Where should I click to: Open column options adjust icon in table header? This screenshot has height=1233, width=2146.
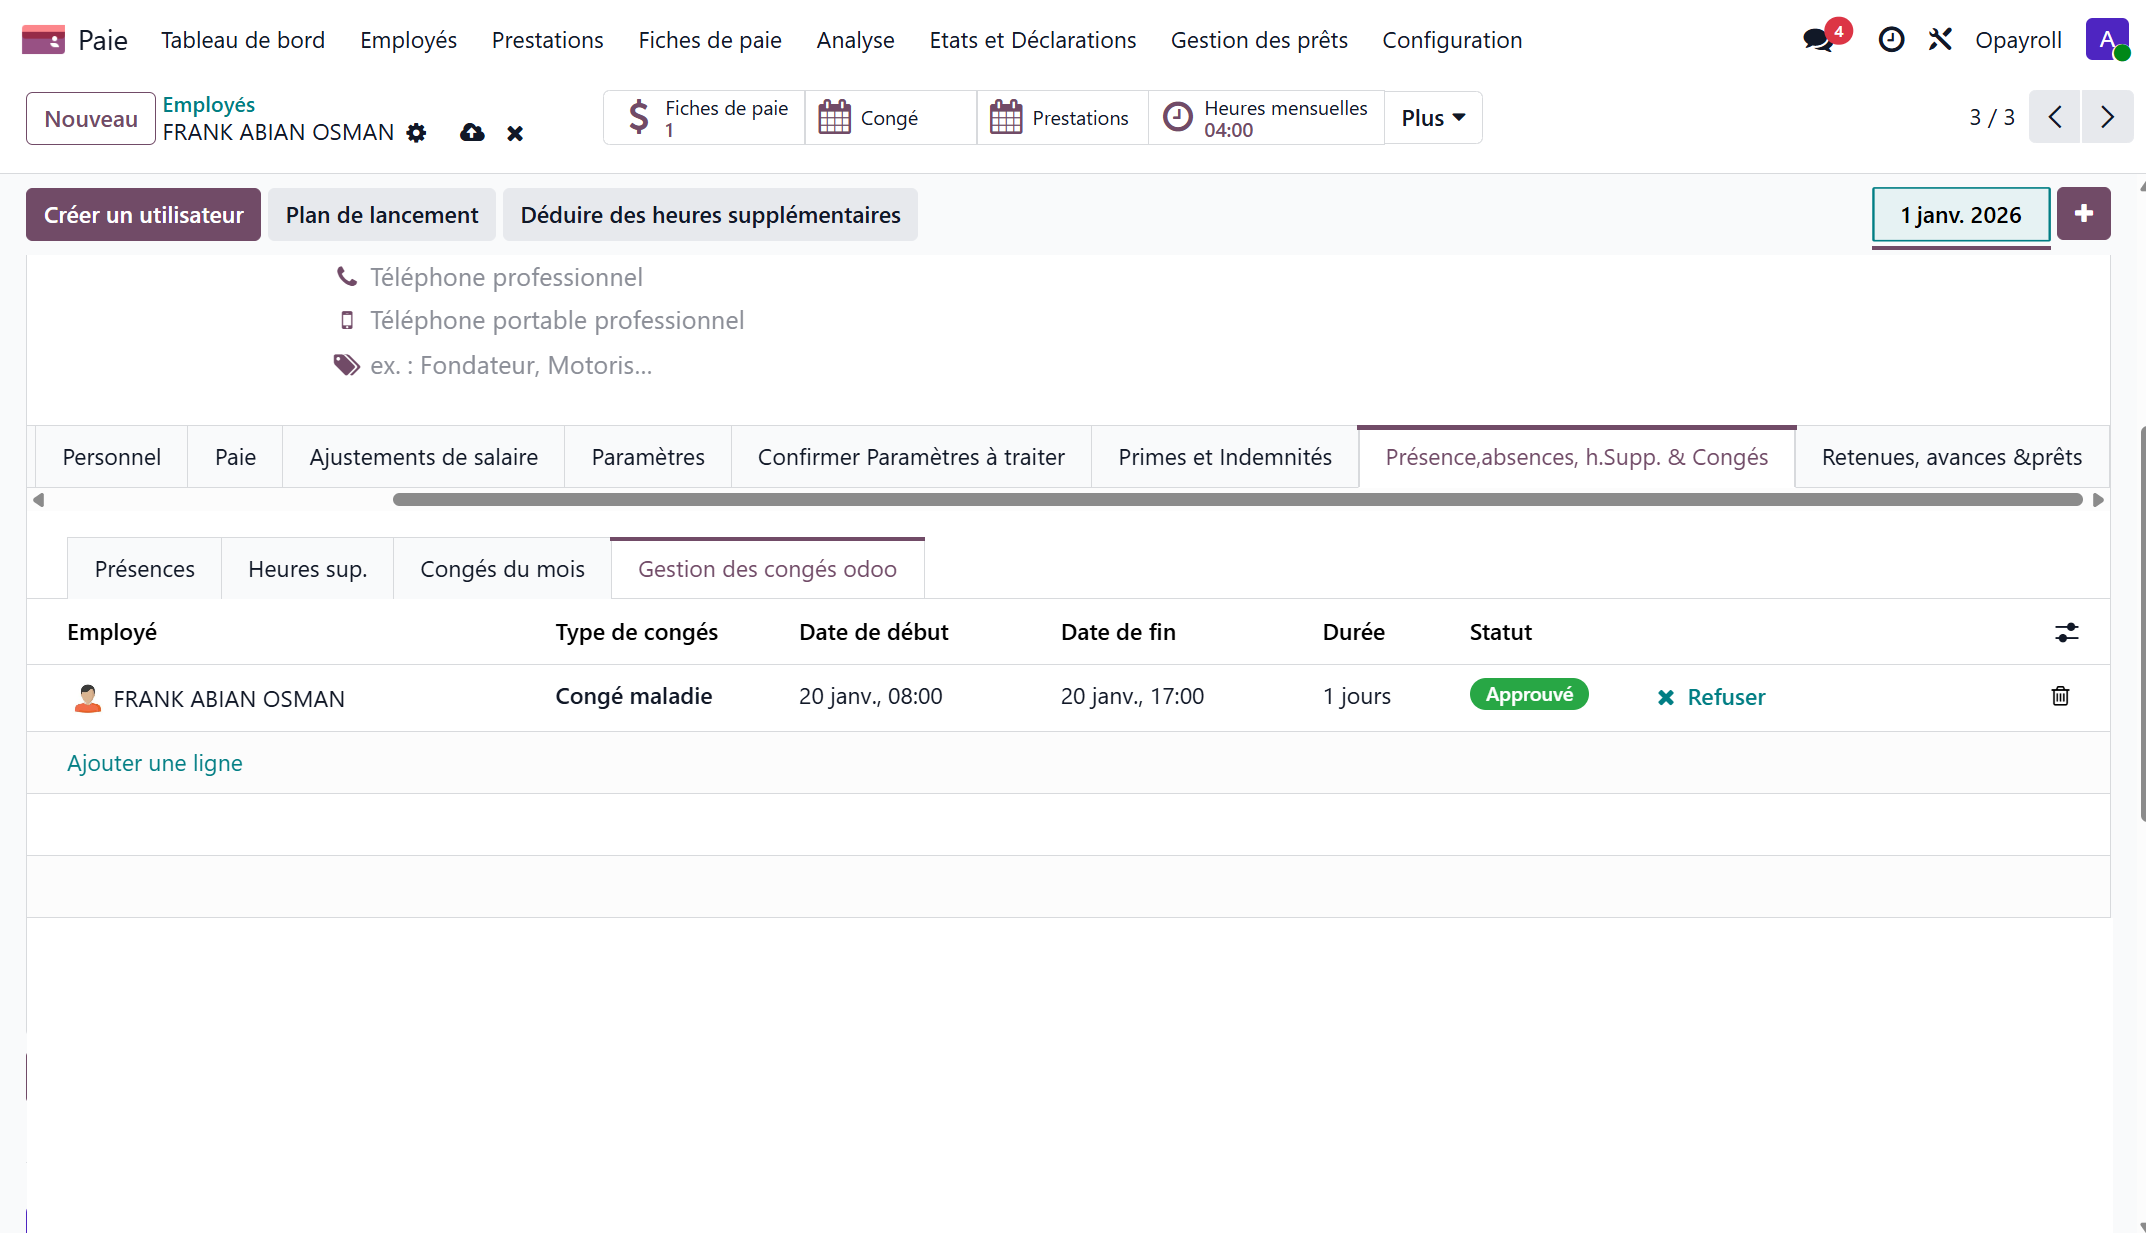point(2066,632)
